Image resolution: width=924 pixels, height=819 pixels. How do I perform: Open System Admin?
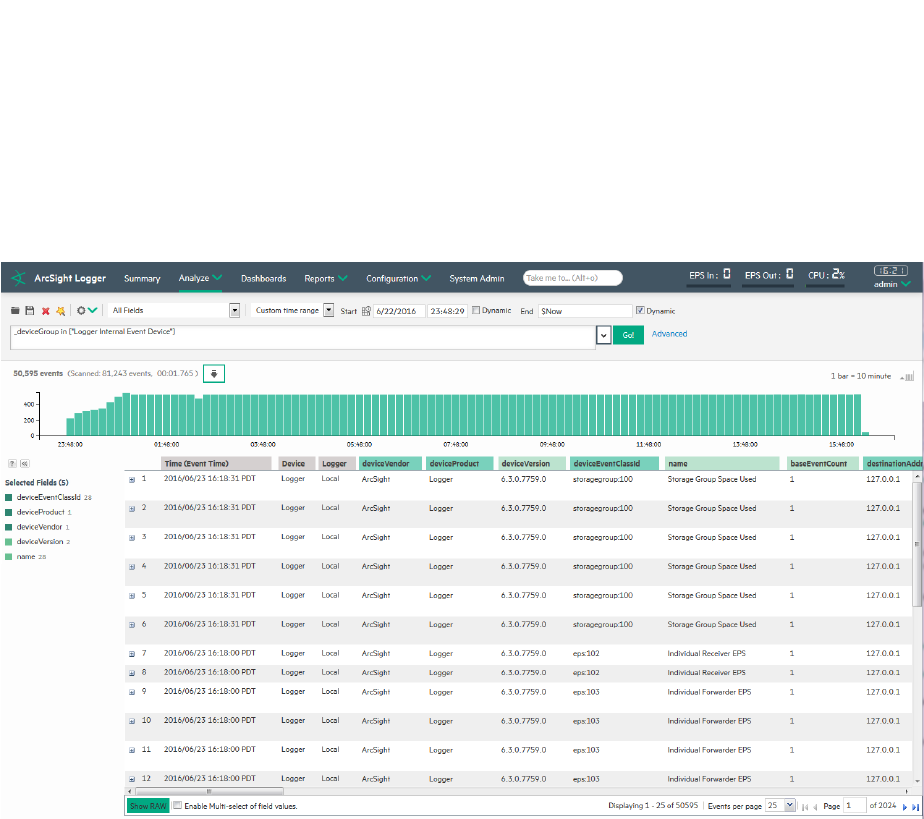pos(477,279)
